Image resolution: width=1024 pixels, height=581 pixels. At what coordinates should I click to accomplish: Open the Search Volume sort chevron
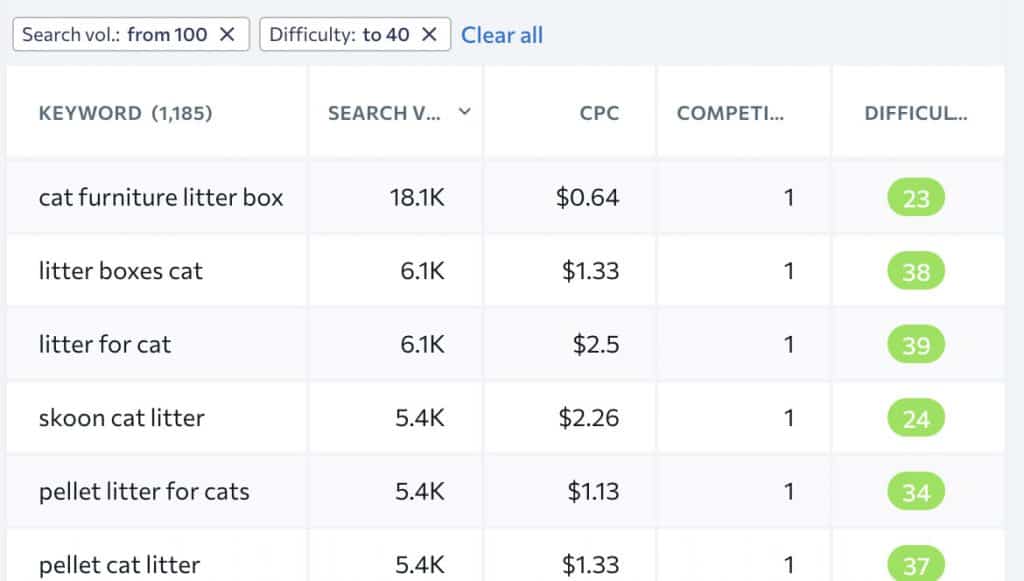464,112
